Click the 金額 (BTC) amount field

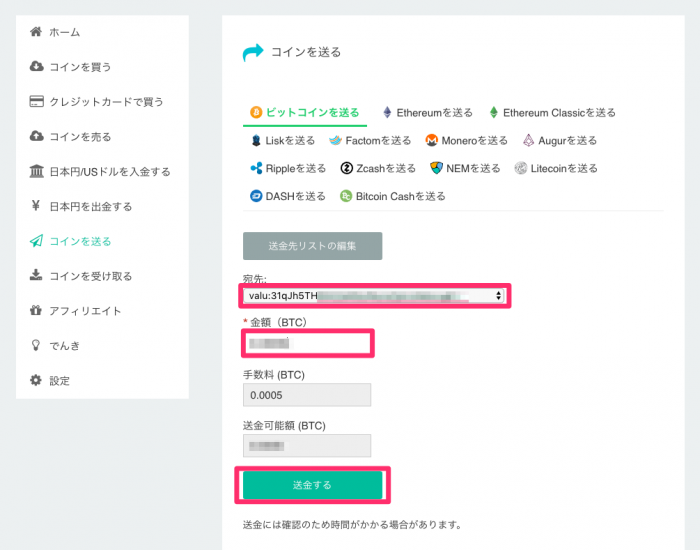pos(307,343)
